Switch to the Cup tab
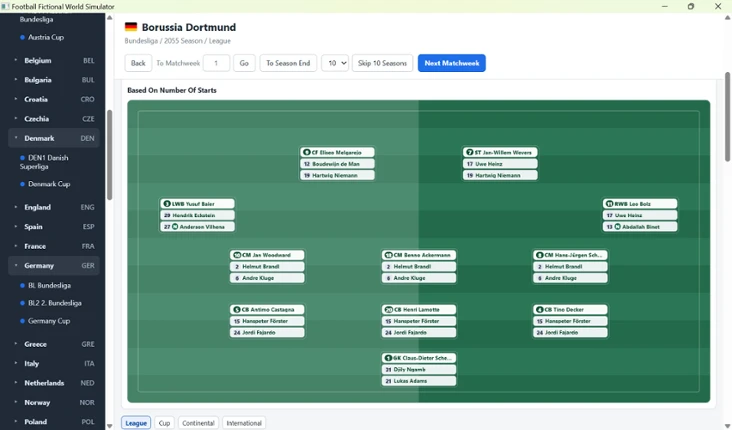 (164, 423)
